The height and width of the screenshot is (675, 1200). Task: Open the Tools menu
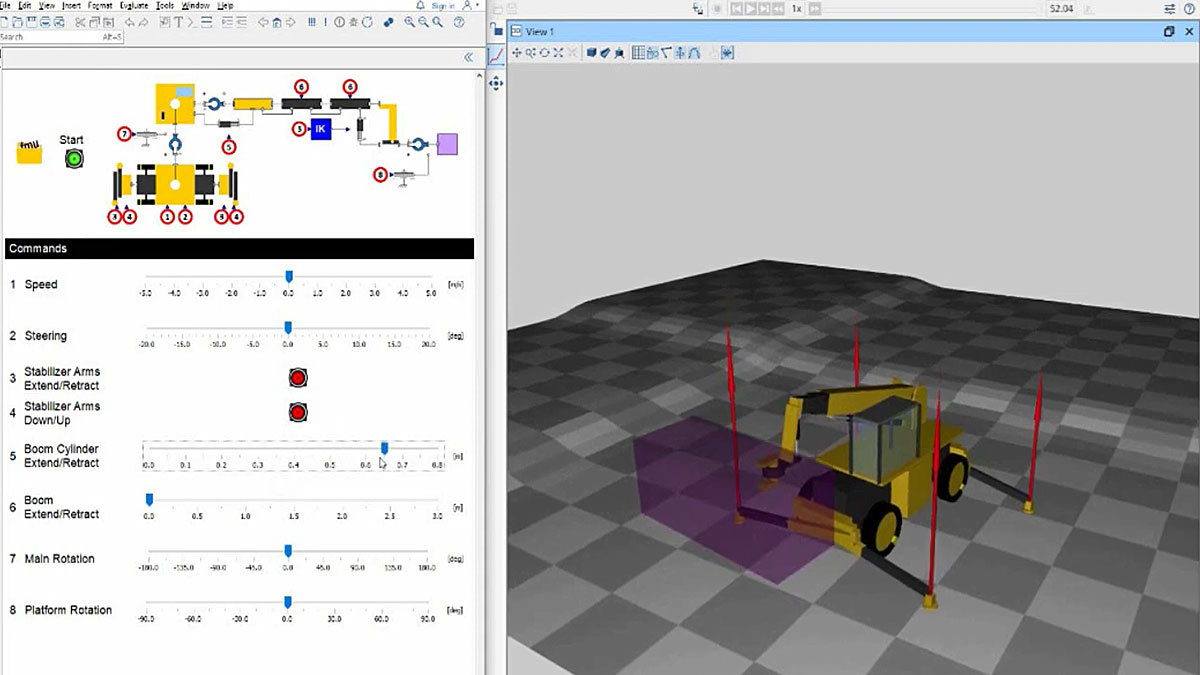coord(165,6)
